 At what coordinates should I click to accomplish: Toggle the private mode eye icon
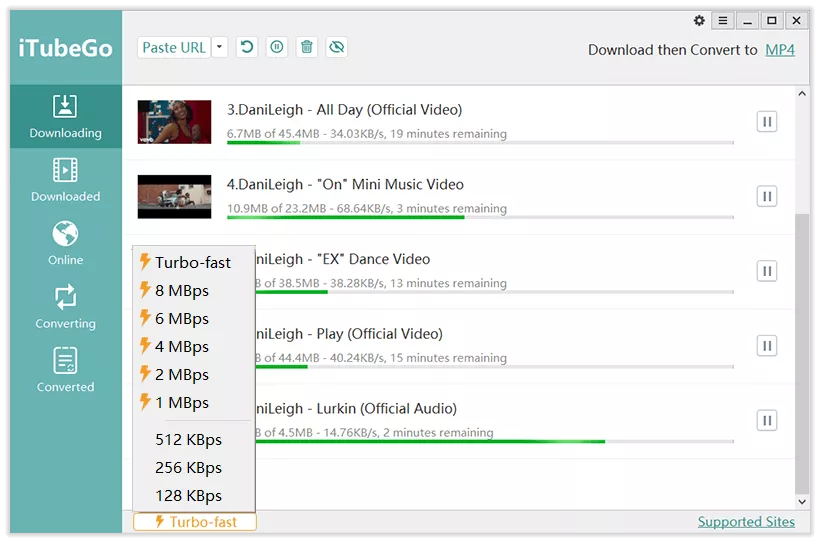337,47
